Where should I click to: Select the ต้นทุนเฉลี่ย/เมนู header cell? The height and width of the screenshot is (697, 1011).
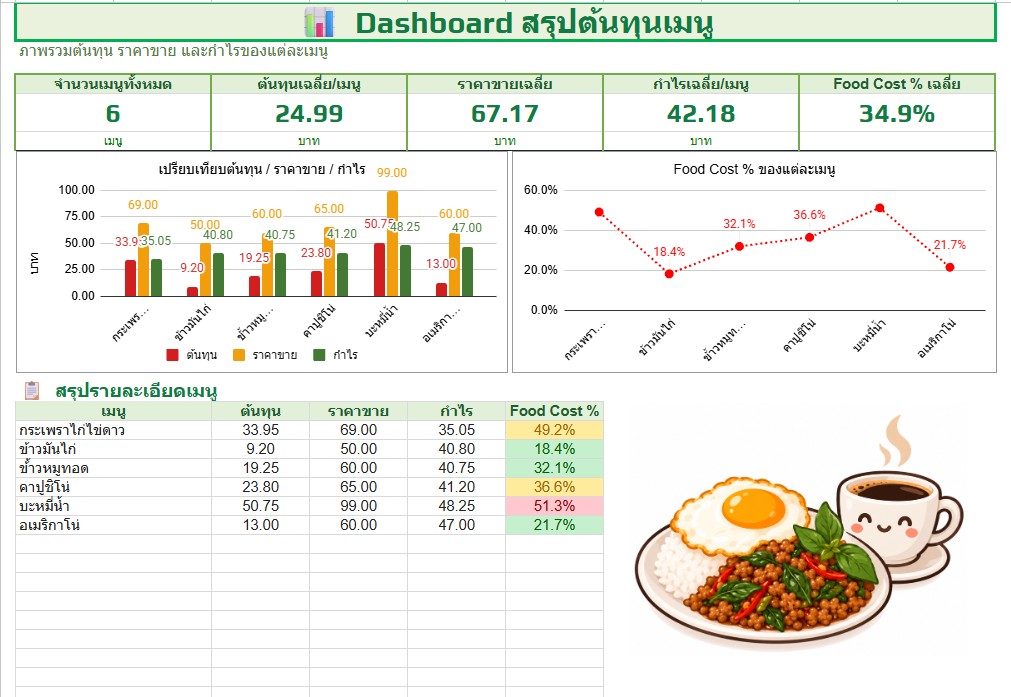(309, 84)
